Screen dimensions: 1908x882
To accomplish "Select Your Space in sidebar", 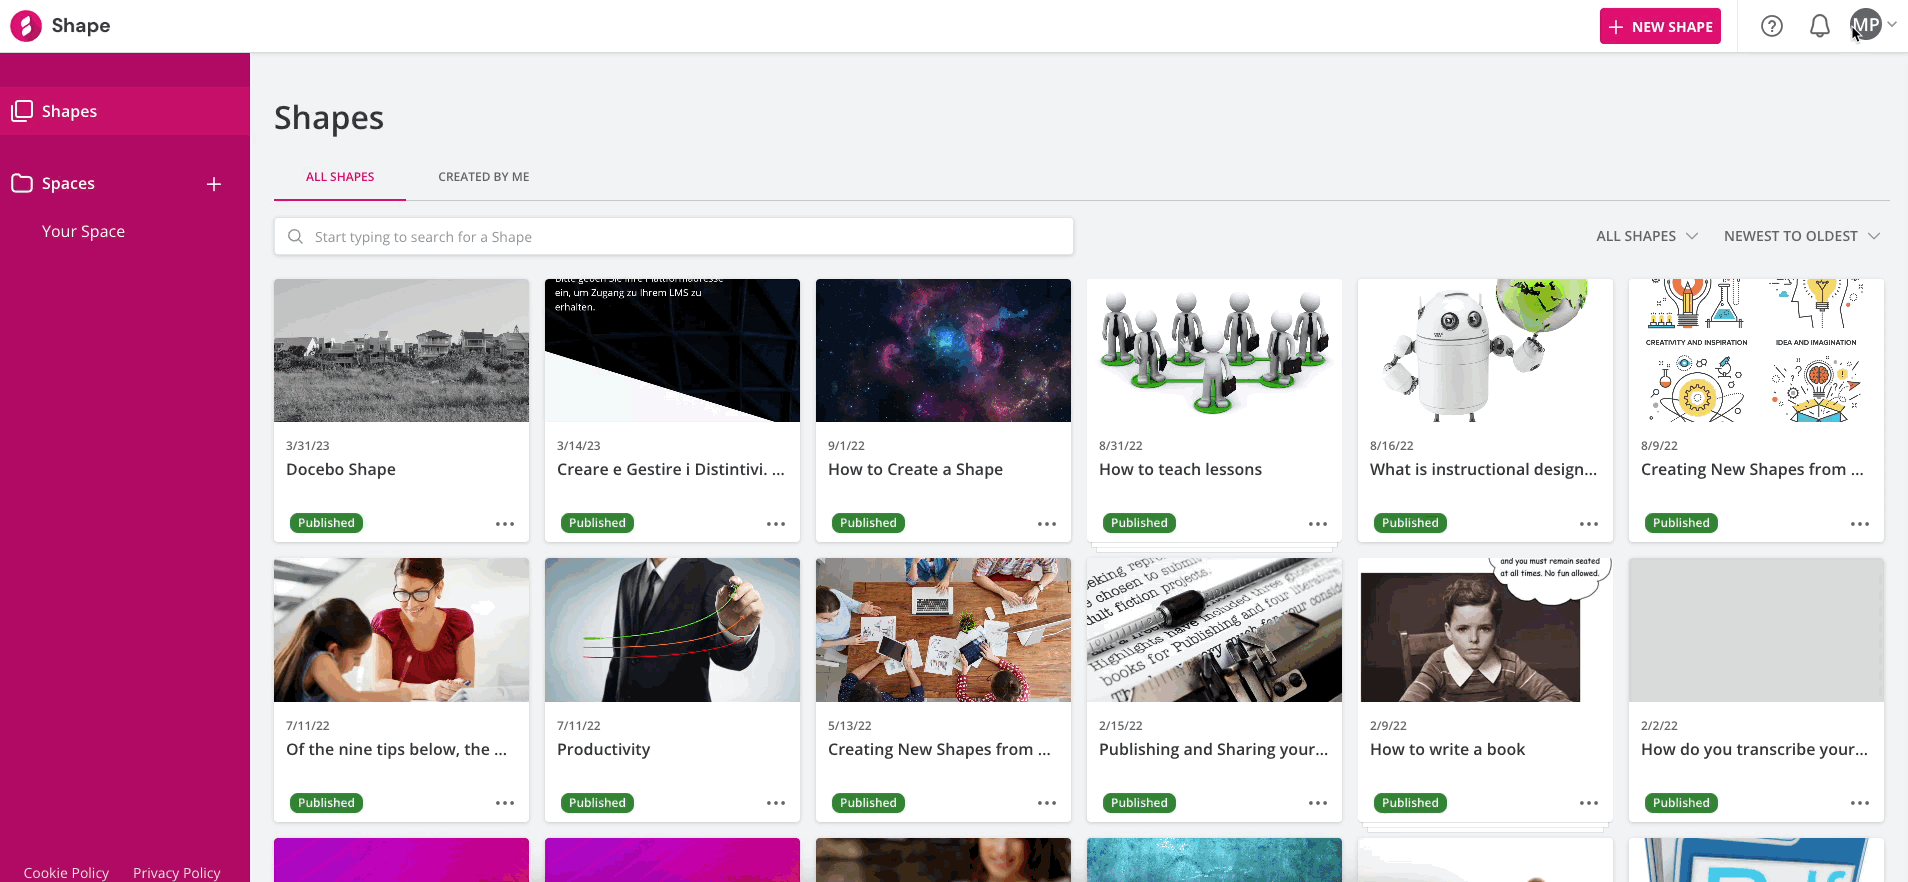I will [x=83, y=231].
